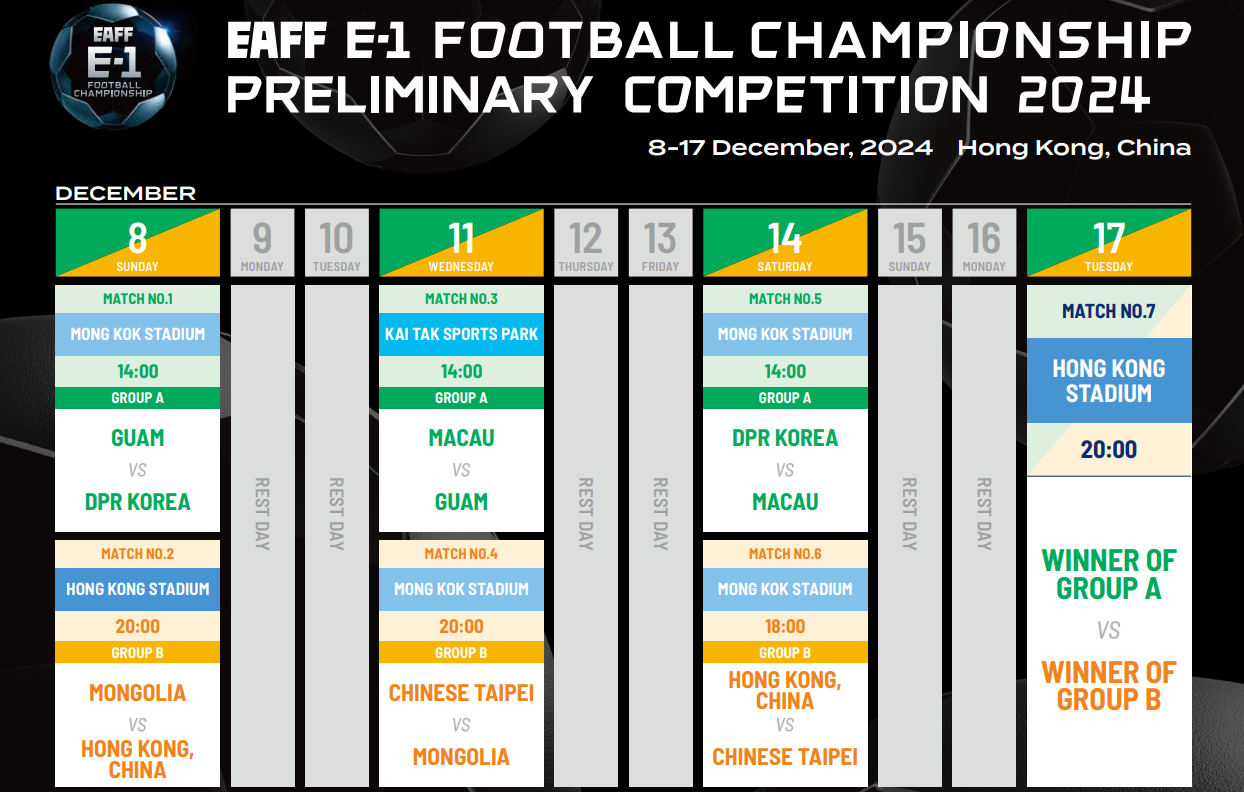
Task: Click the Winner of Group A text
Action: tap(1109, 575)
